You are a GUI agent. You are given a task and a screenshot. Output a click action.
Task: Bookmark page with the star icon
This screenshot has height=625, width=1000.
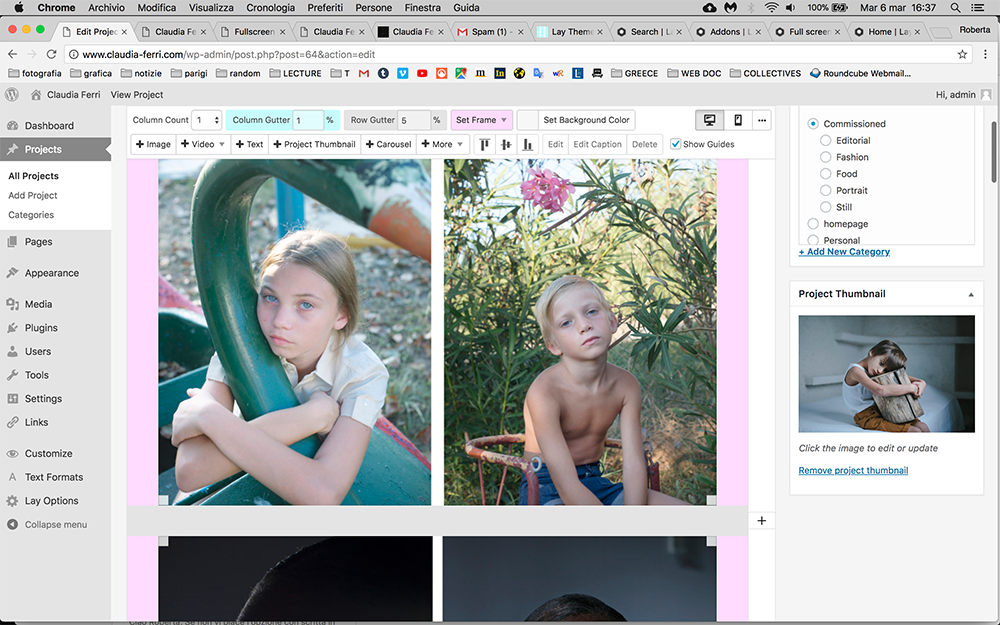click(962, 54)
